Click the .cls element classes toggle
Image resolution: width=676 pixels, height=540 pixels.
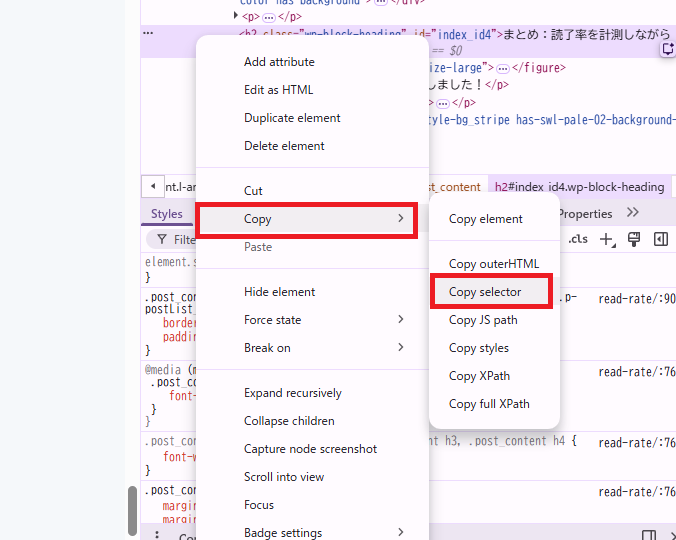pyautogui.click(x=578, y=239)
